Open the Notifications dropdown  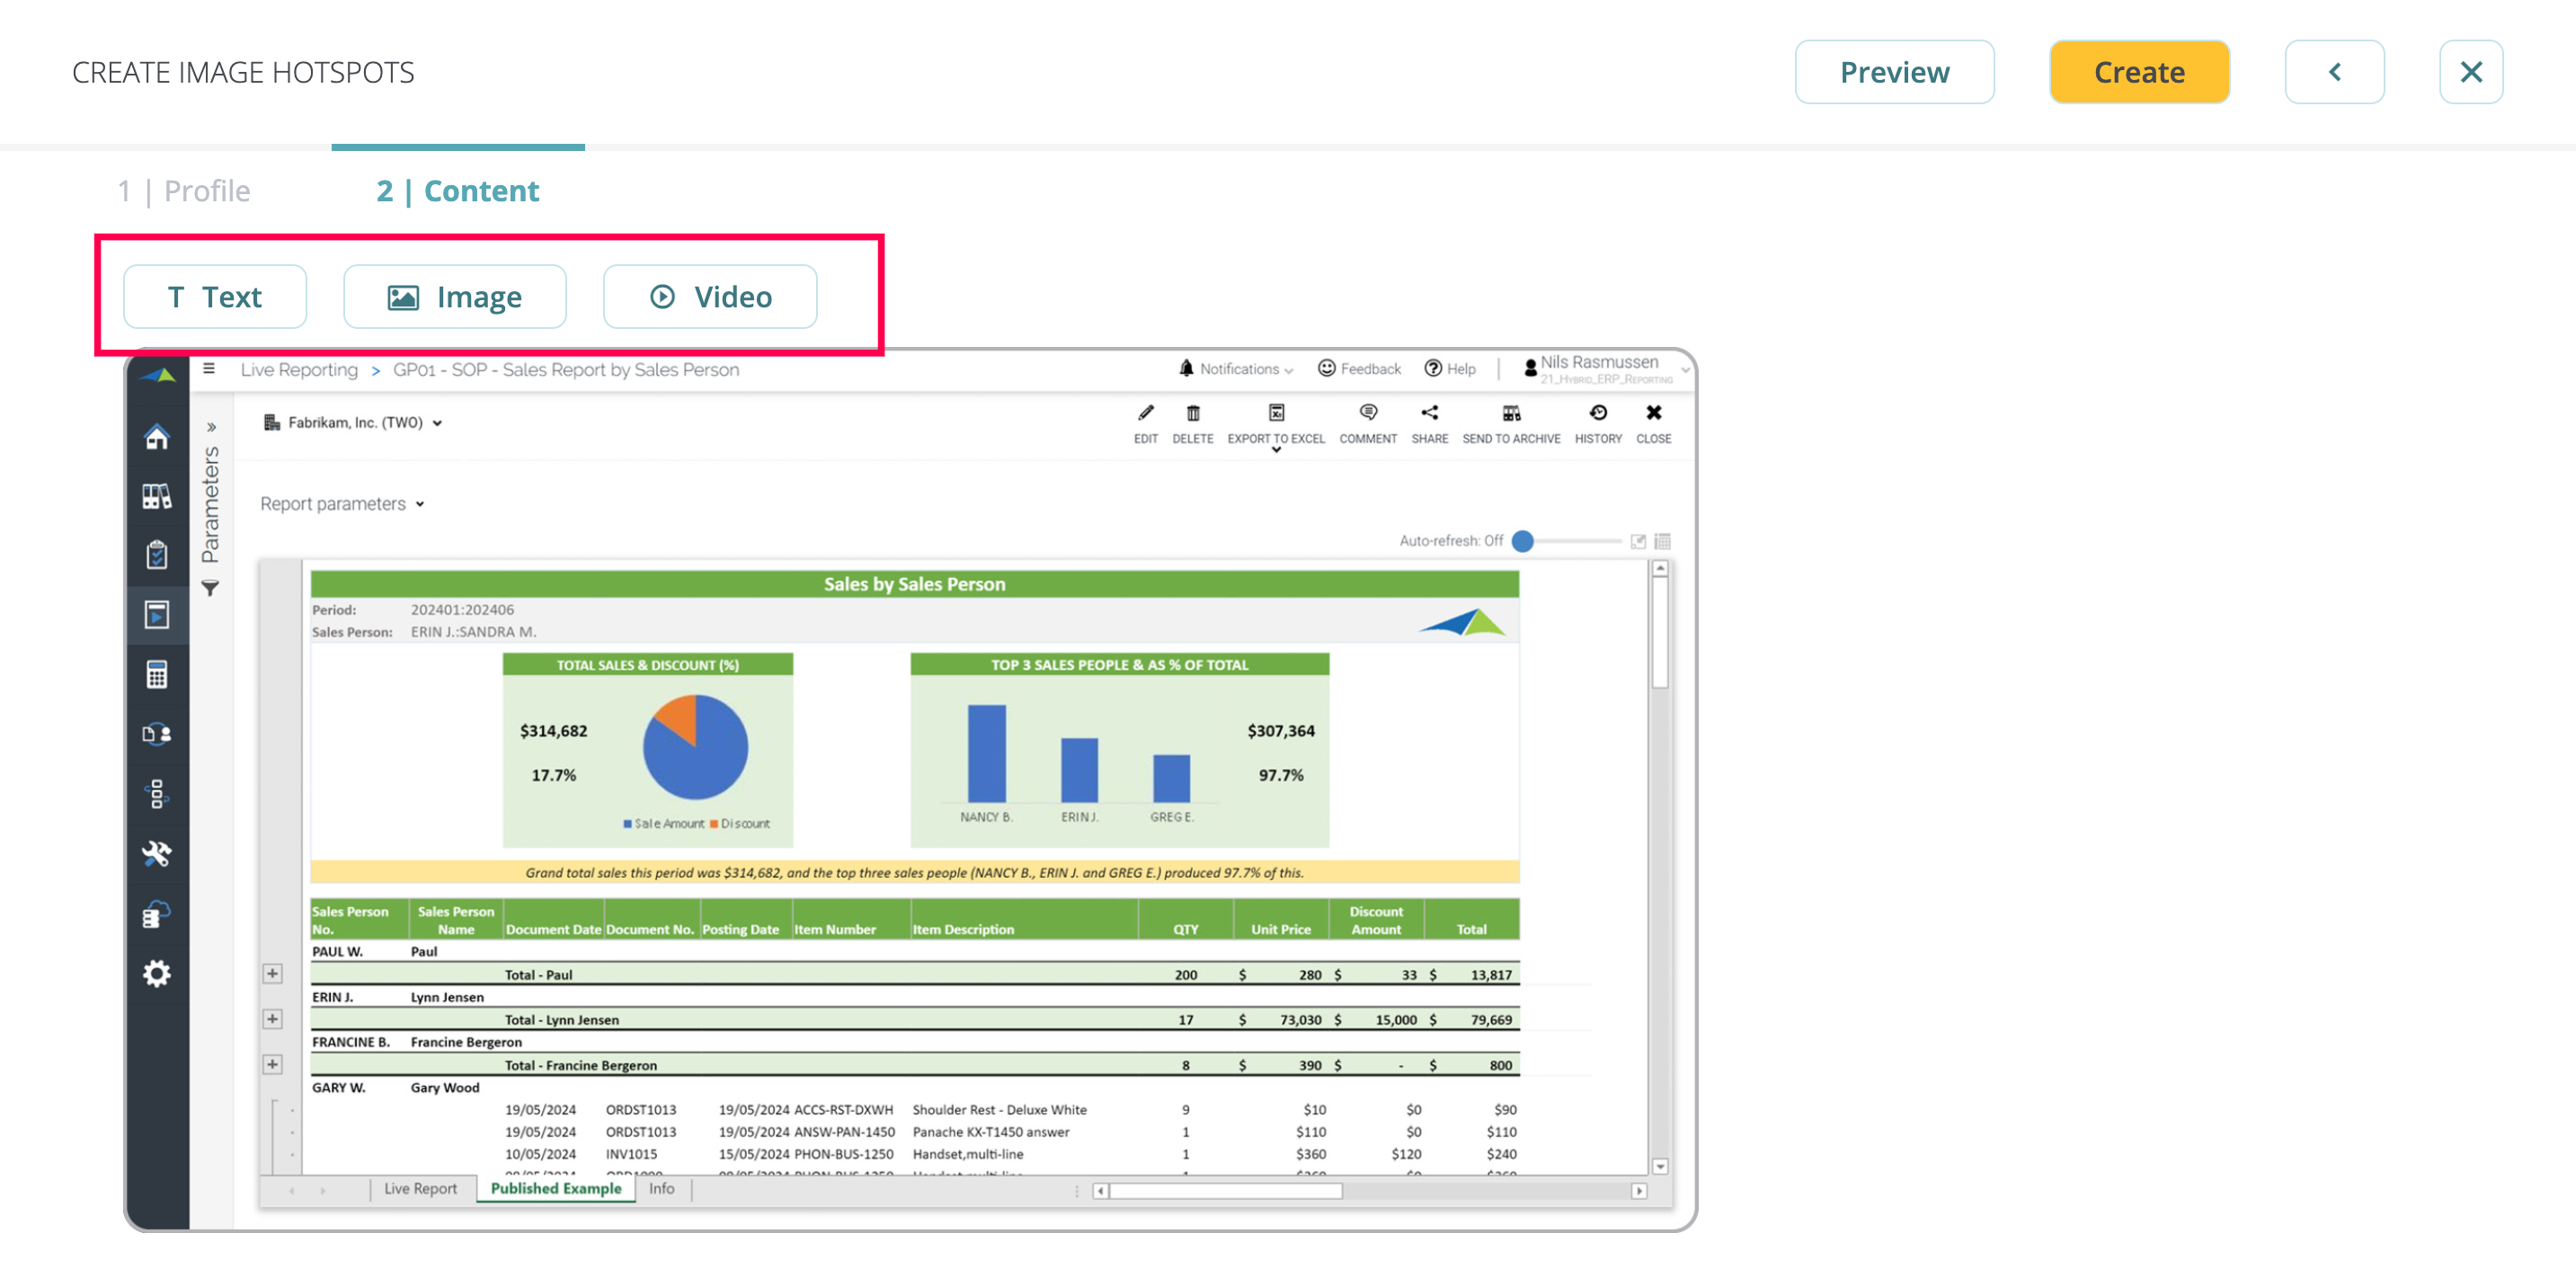click(x=1236, y=369)
